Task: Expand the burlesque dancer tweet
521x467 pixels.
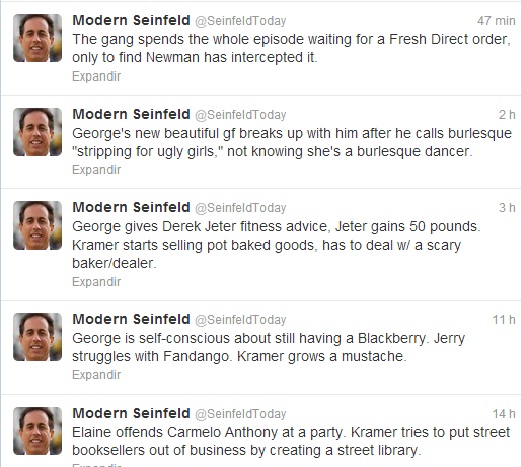Action: [96, 170]
